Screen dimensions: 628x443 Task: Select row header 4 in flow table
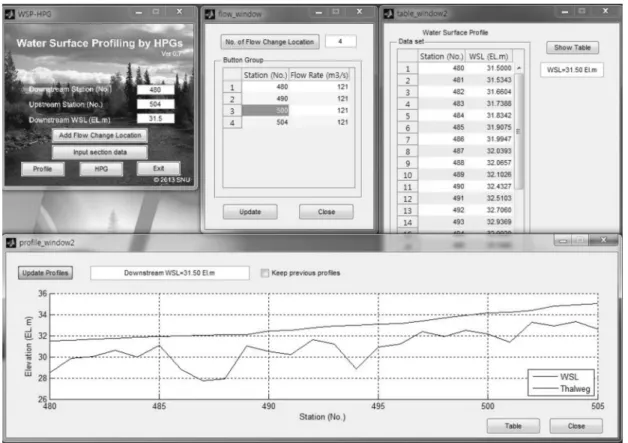[232, 123]
